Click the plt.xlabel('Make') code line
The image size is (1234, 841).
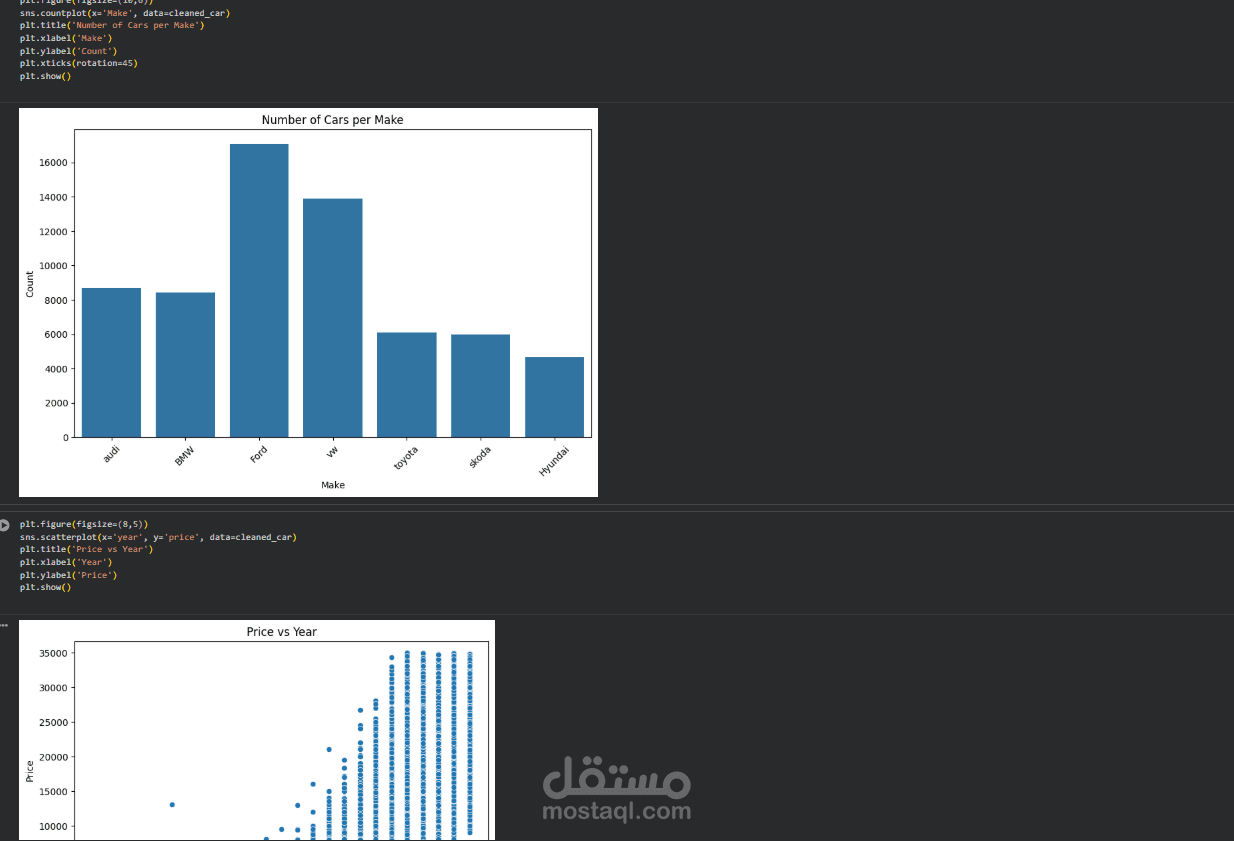pos(66,38)
